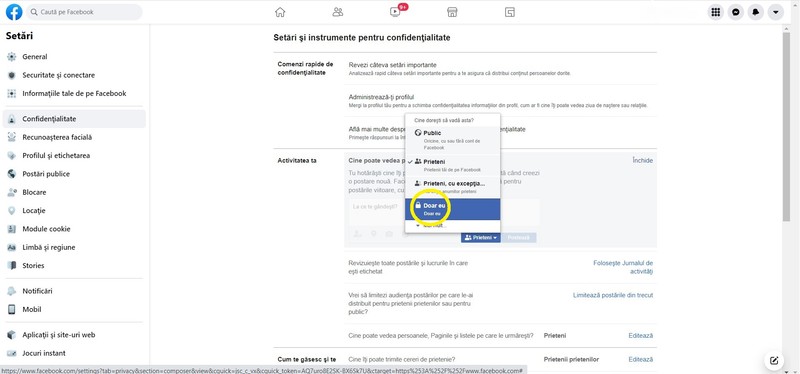Click the Securitate shield icon

pyautogui.click(x=12, y=75)
